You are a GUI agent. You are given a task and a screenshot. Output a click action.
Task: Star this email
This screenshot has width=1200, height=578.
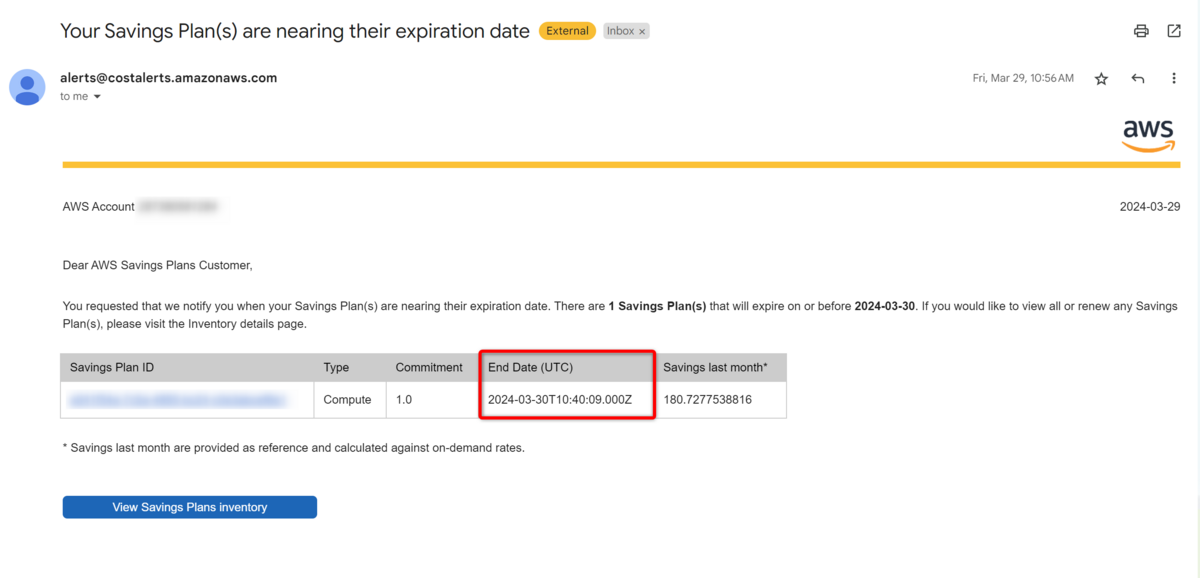pyautogui.click(x=1101, y=79)
